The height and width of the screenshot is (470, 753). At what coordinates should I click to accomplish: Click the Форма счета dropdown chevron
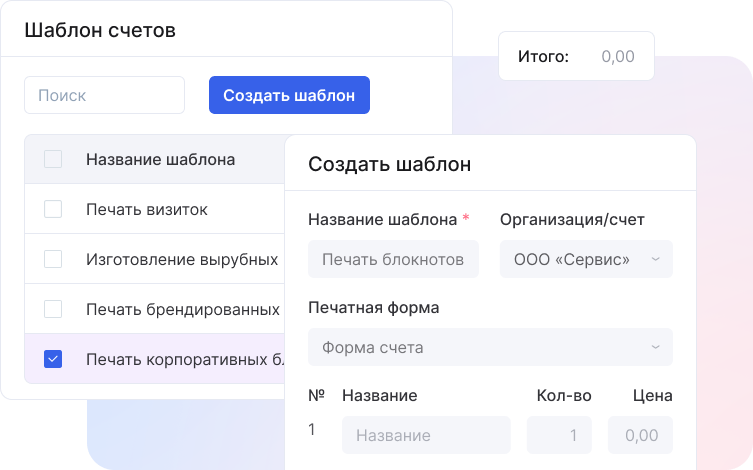click(x=655, y=347)
